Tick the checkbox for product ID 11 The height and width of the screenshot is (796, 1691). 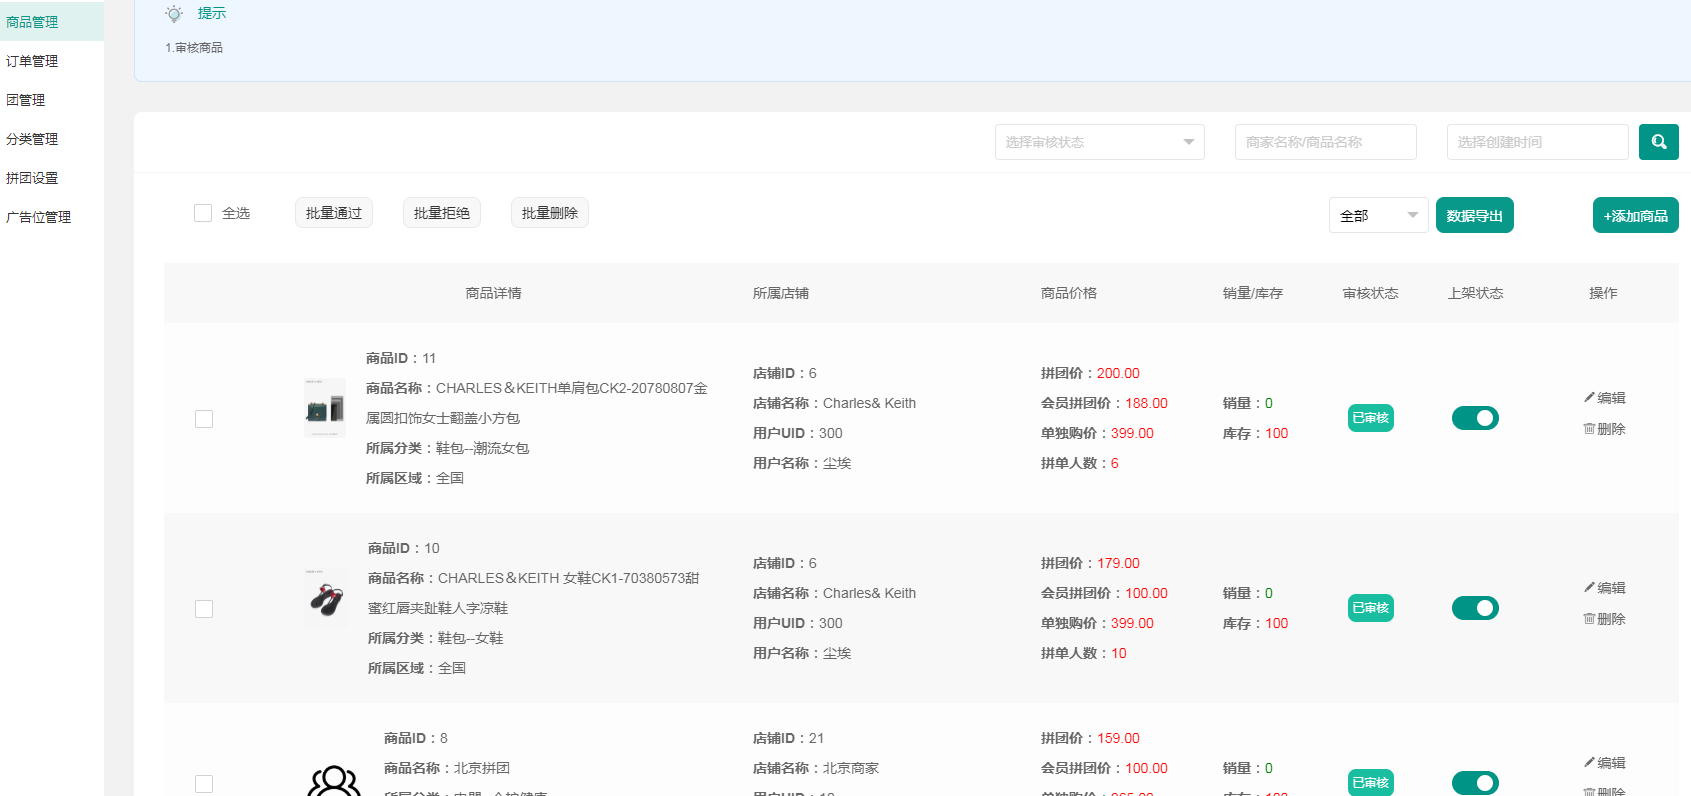coord(204,419)
